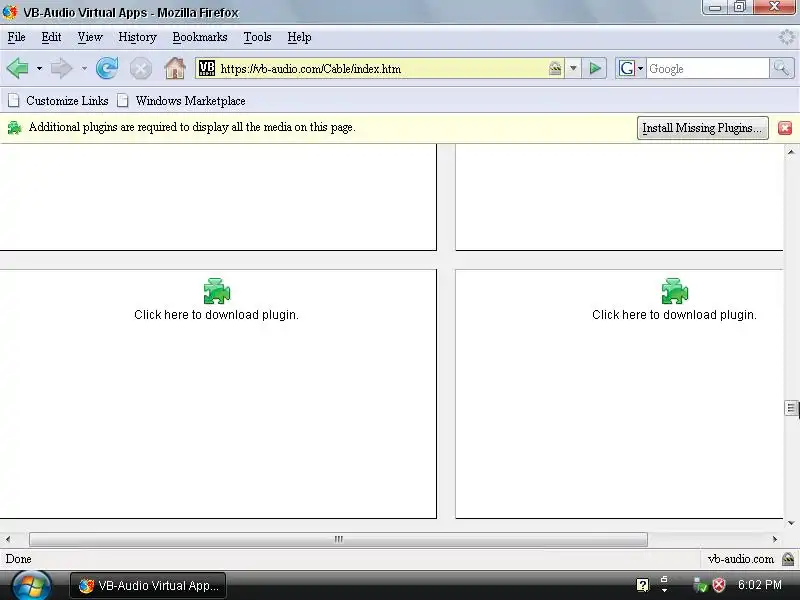The height and width of the screenshot is (600, 800).
Task: Open the Customize Links bookmark
Action: 58,101
